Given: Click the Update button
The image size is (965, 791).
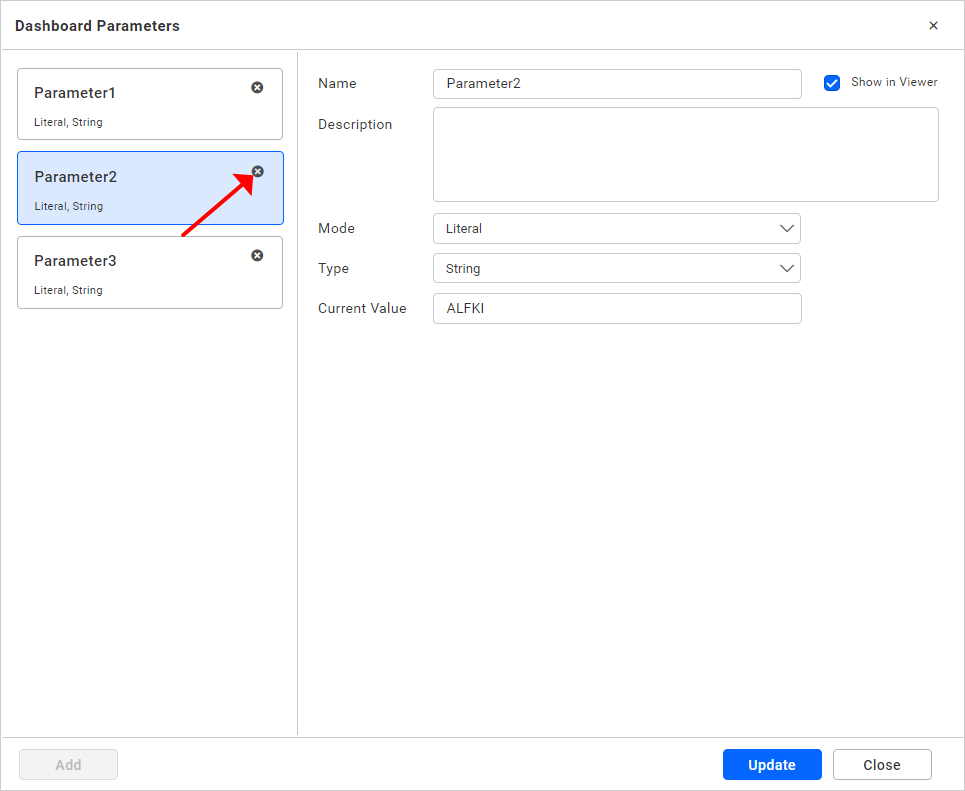Looking at the screenshot, I should point(772,764).
